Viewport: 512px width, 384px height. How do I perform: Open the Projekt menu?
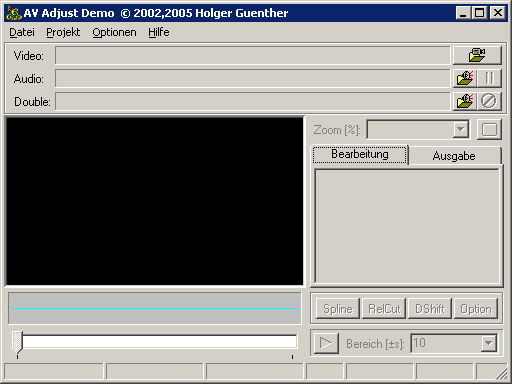click(x=63, y=32)
